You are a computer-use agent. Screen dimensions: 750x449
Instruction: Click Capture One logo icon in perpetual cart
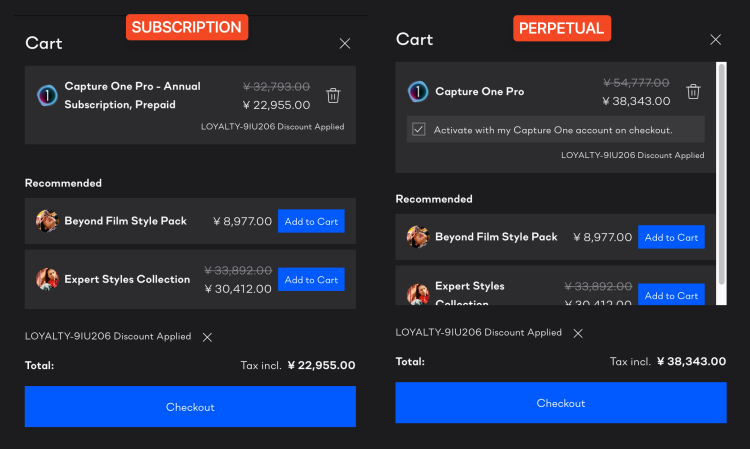tap(418, 91)
